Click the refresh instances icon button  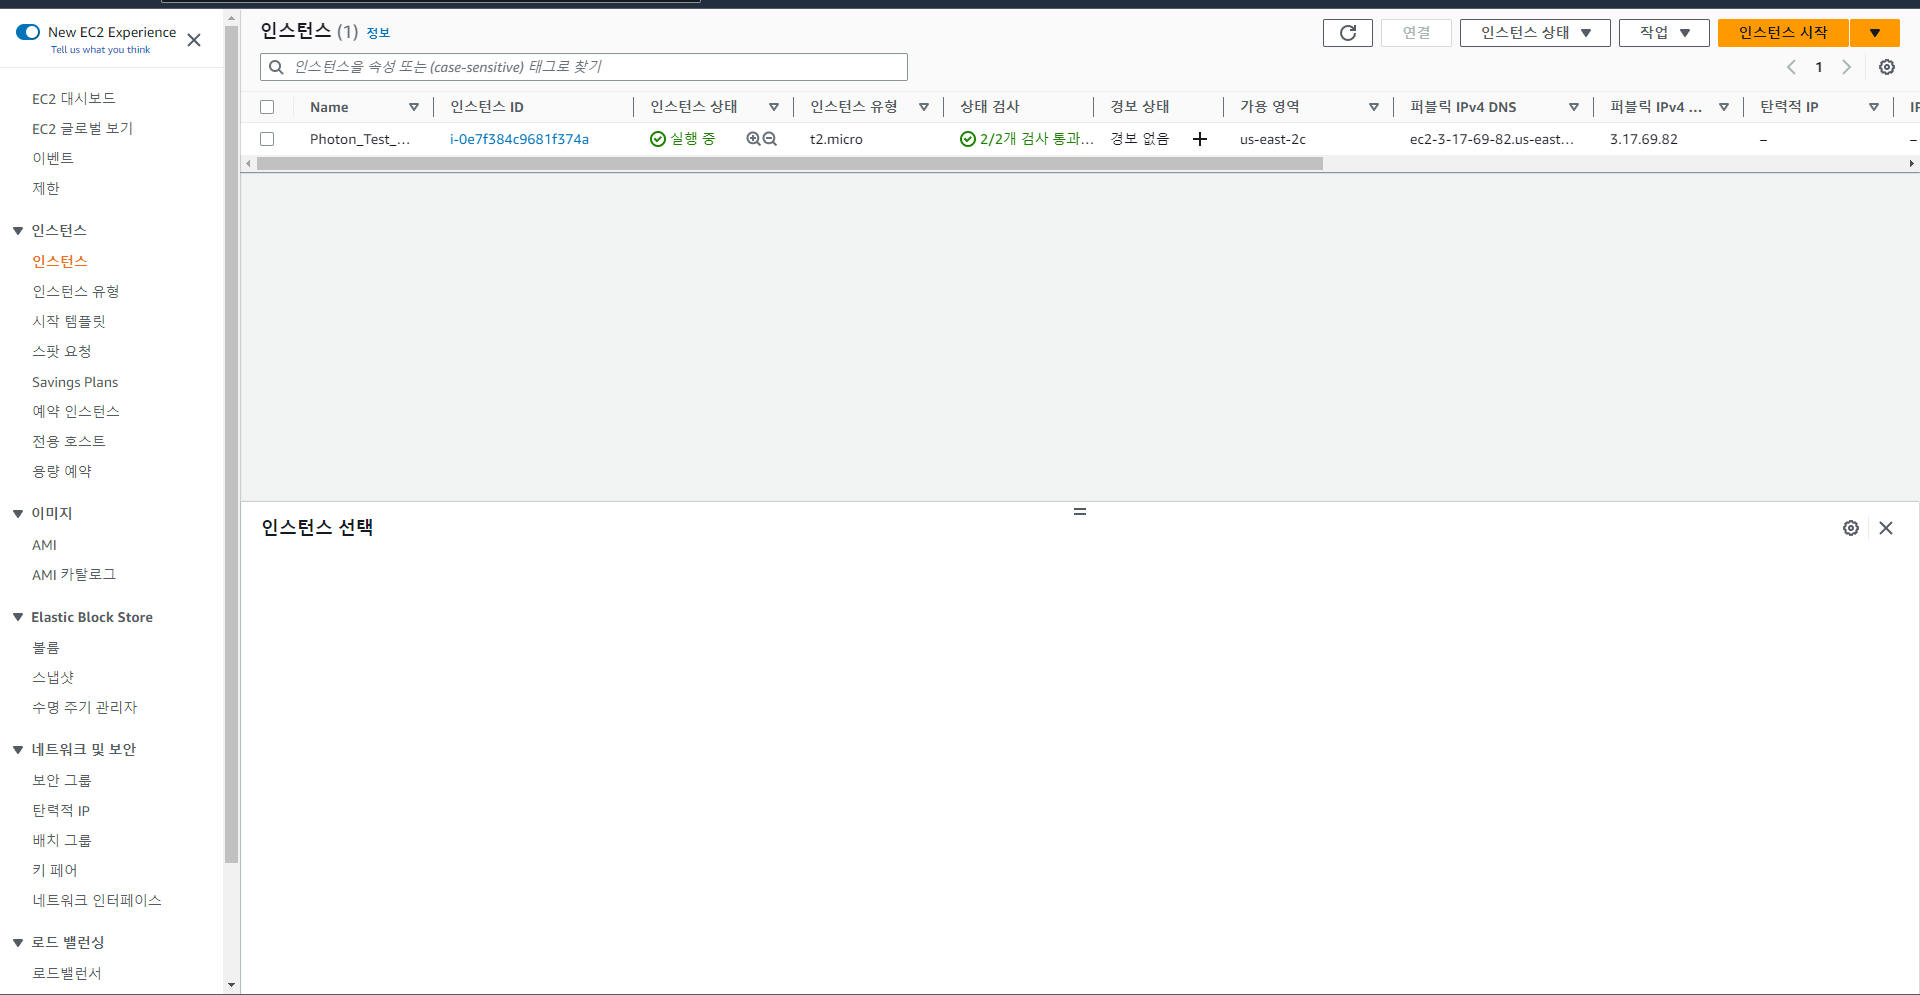pos(1347,33)
